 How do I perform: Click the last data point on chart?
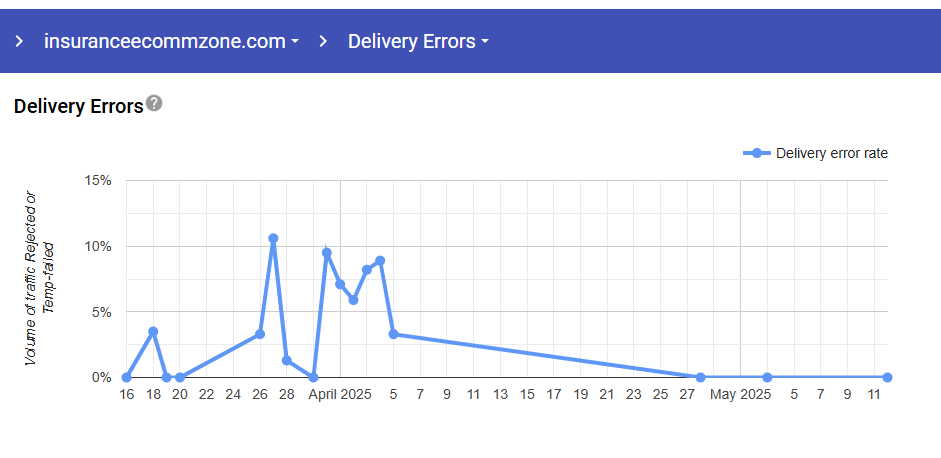pyautogui.click(x=887, y=377)
